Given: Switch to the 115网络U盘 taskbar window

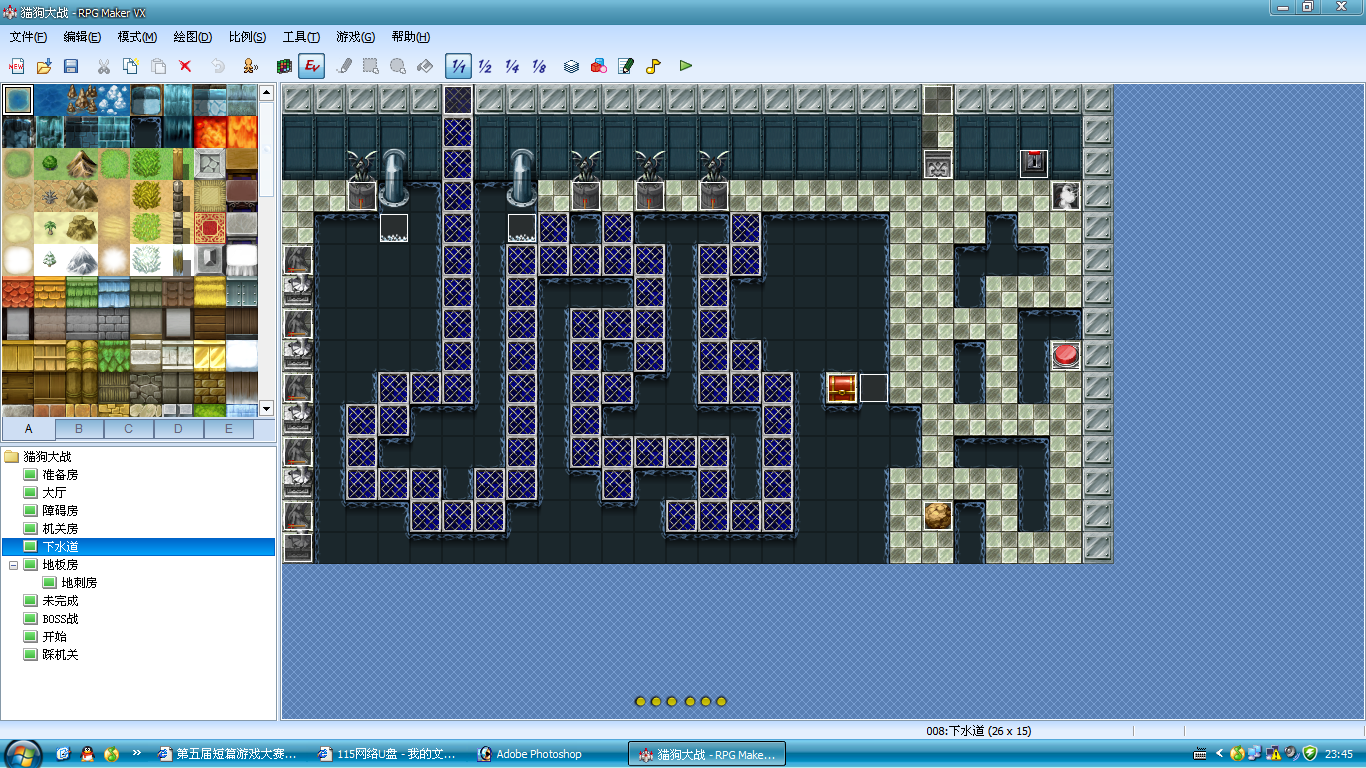Looking at the screenshot, I should point(387,754).
